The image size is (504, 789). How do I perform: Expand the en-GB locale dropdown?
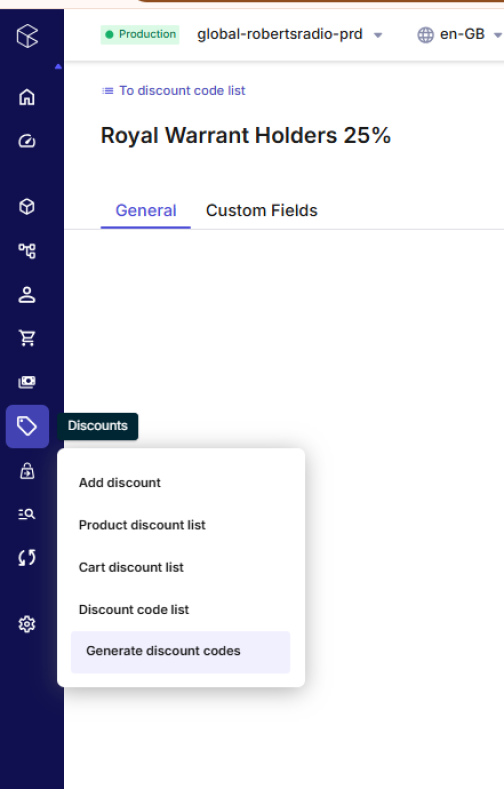tap(459, 34)
